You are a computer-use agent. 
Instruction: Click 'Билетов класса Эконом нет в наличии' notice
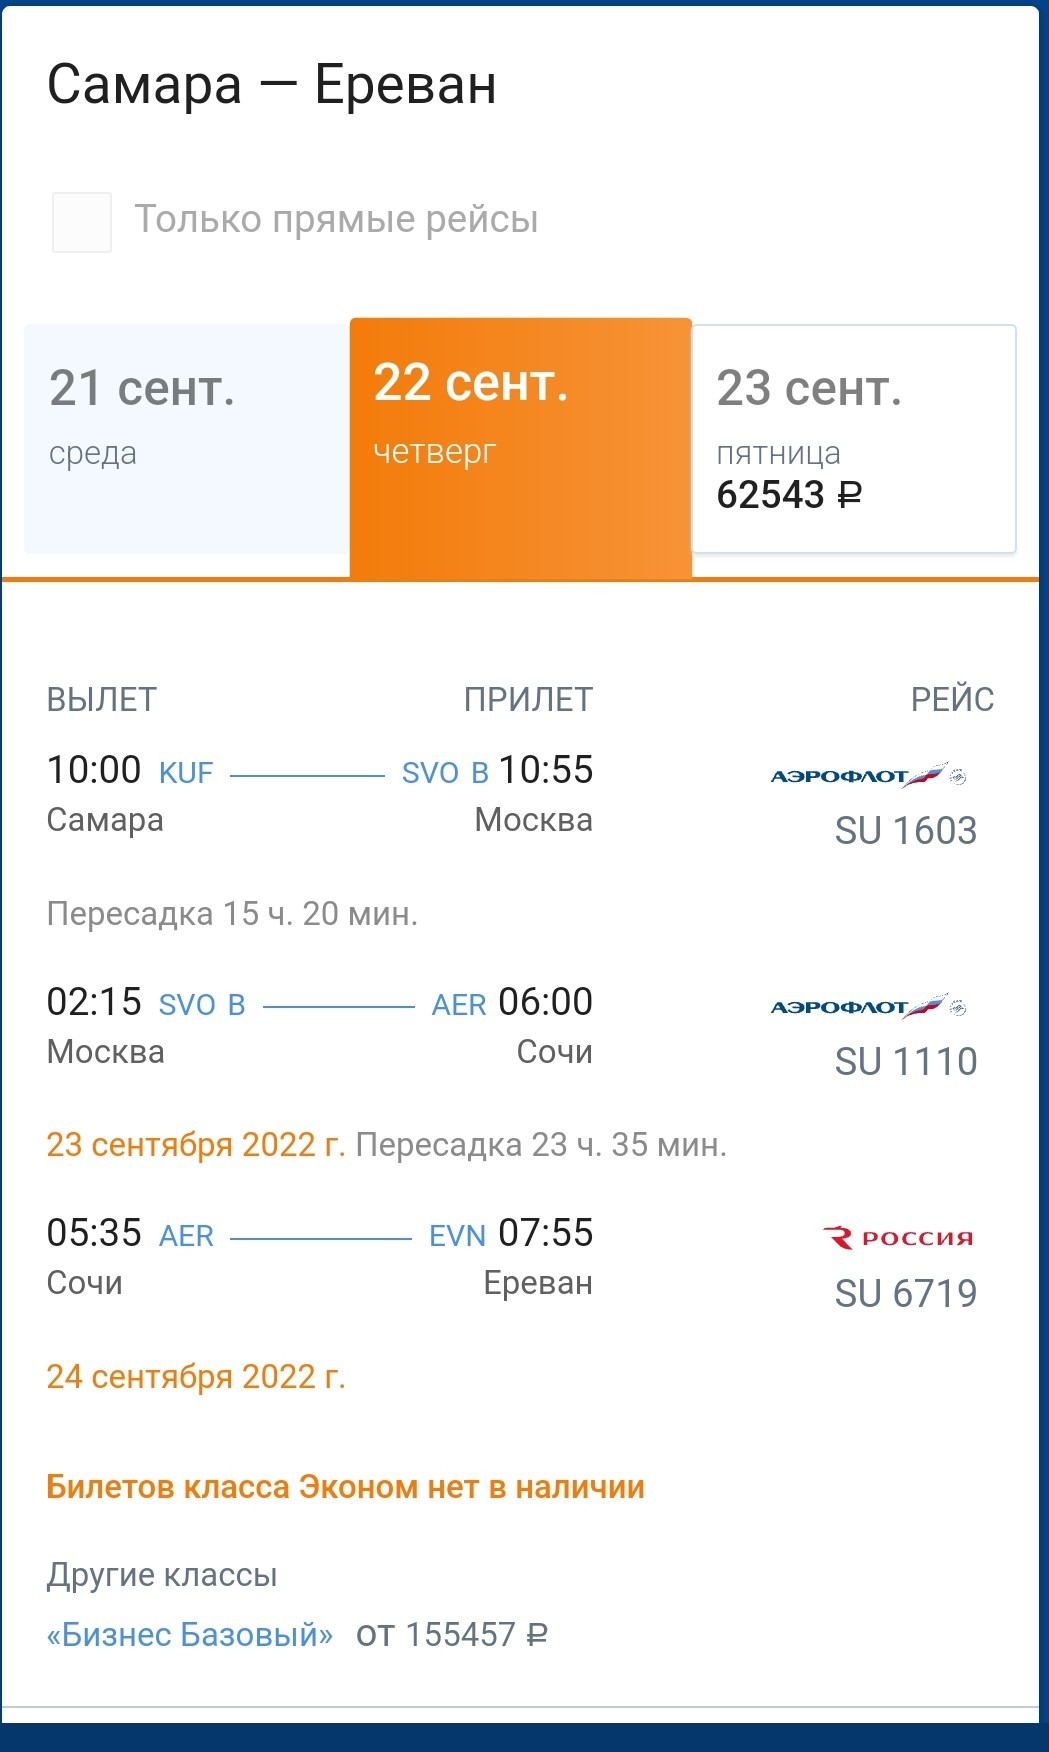[x=345, y=1487]
